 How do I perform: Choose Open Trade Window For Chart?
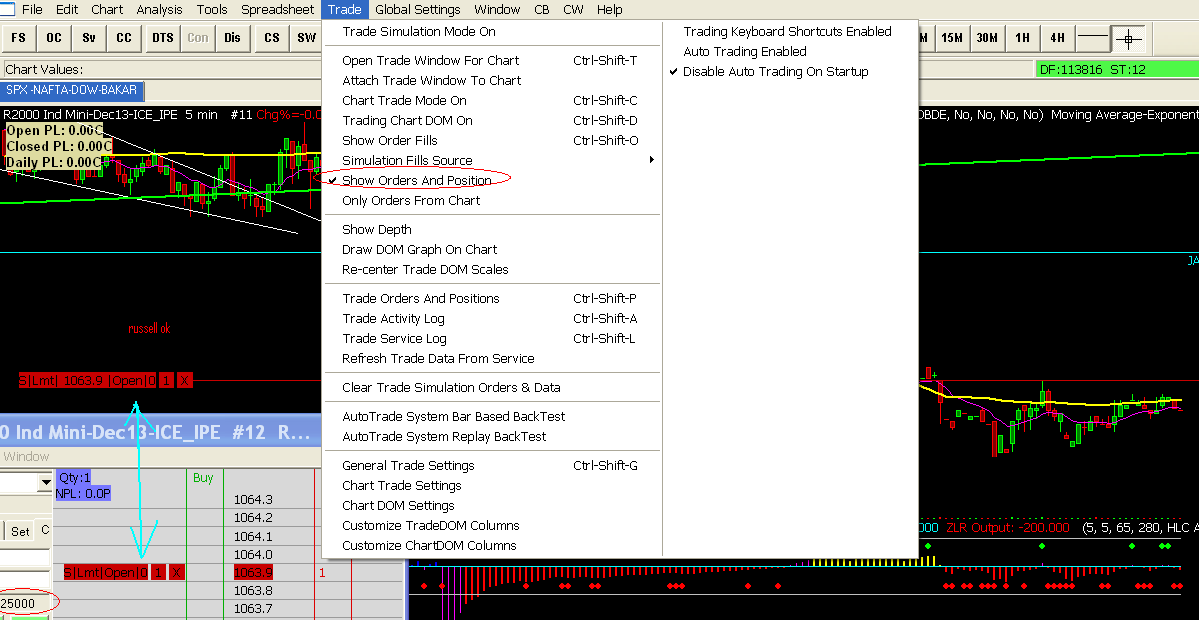pyautogui.click(x=492, y=60)
